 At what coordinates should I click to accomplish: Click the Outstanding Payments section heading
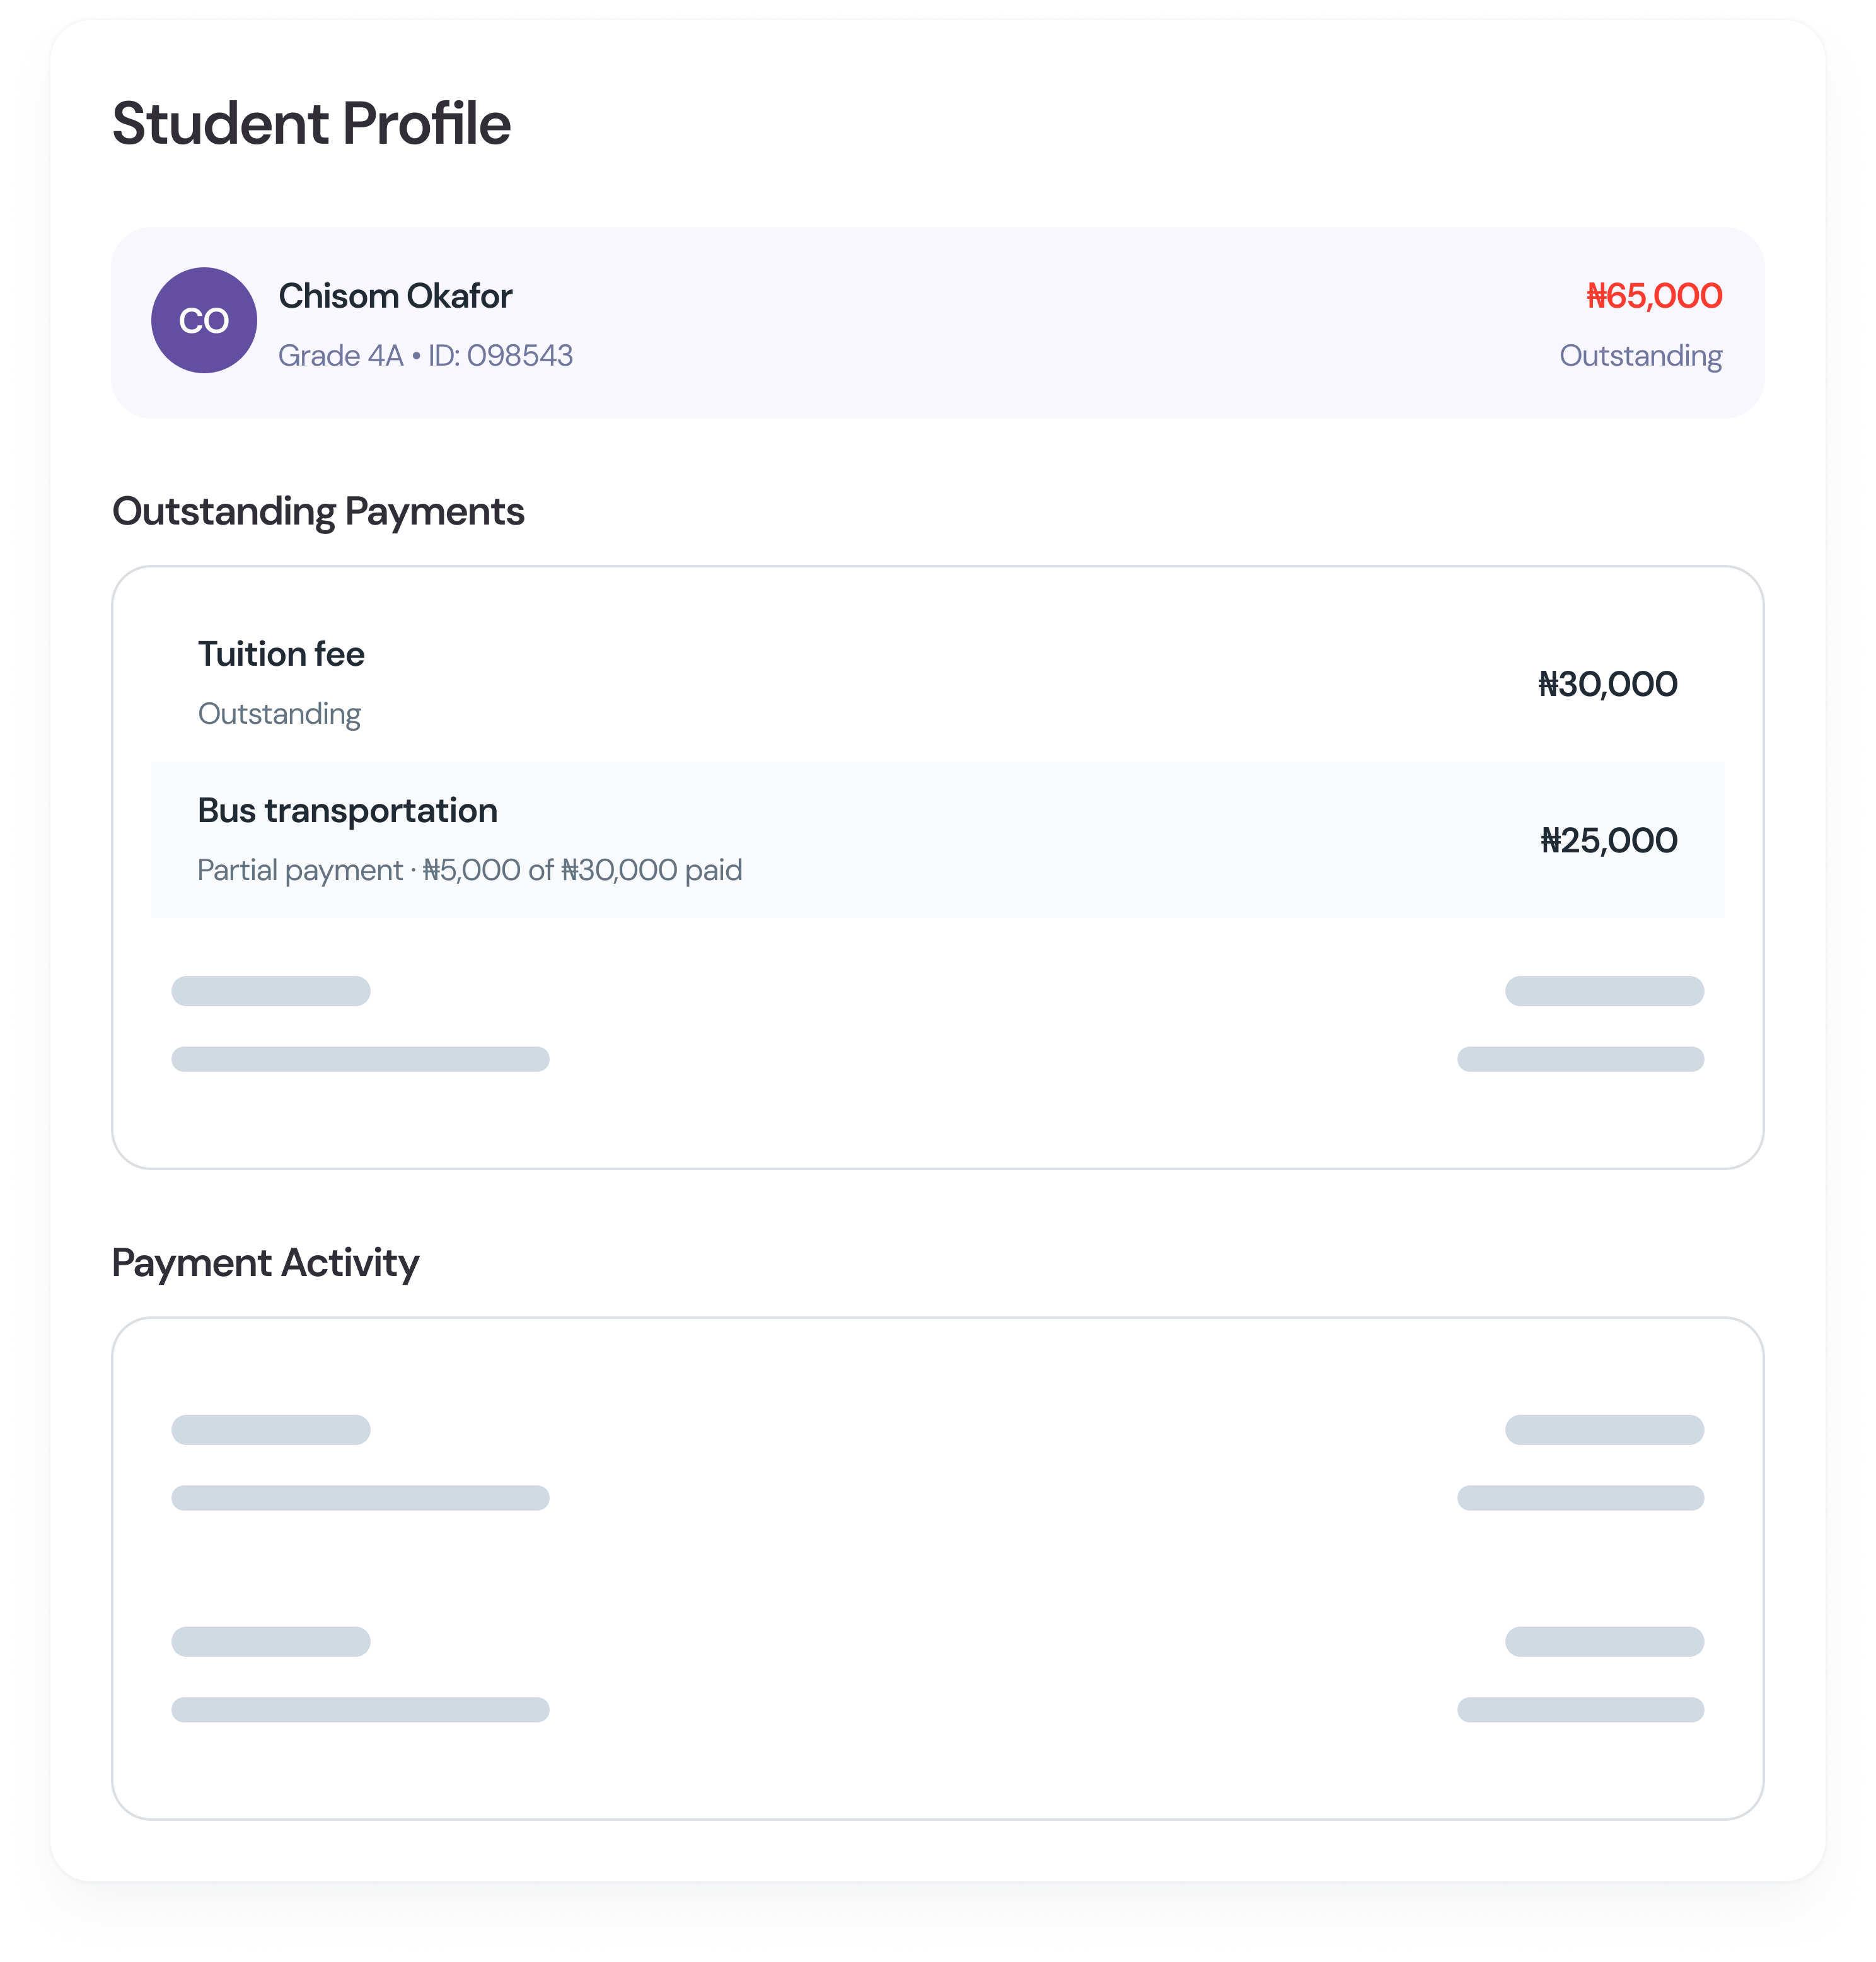click(318, 511)
